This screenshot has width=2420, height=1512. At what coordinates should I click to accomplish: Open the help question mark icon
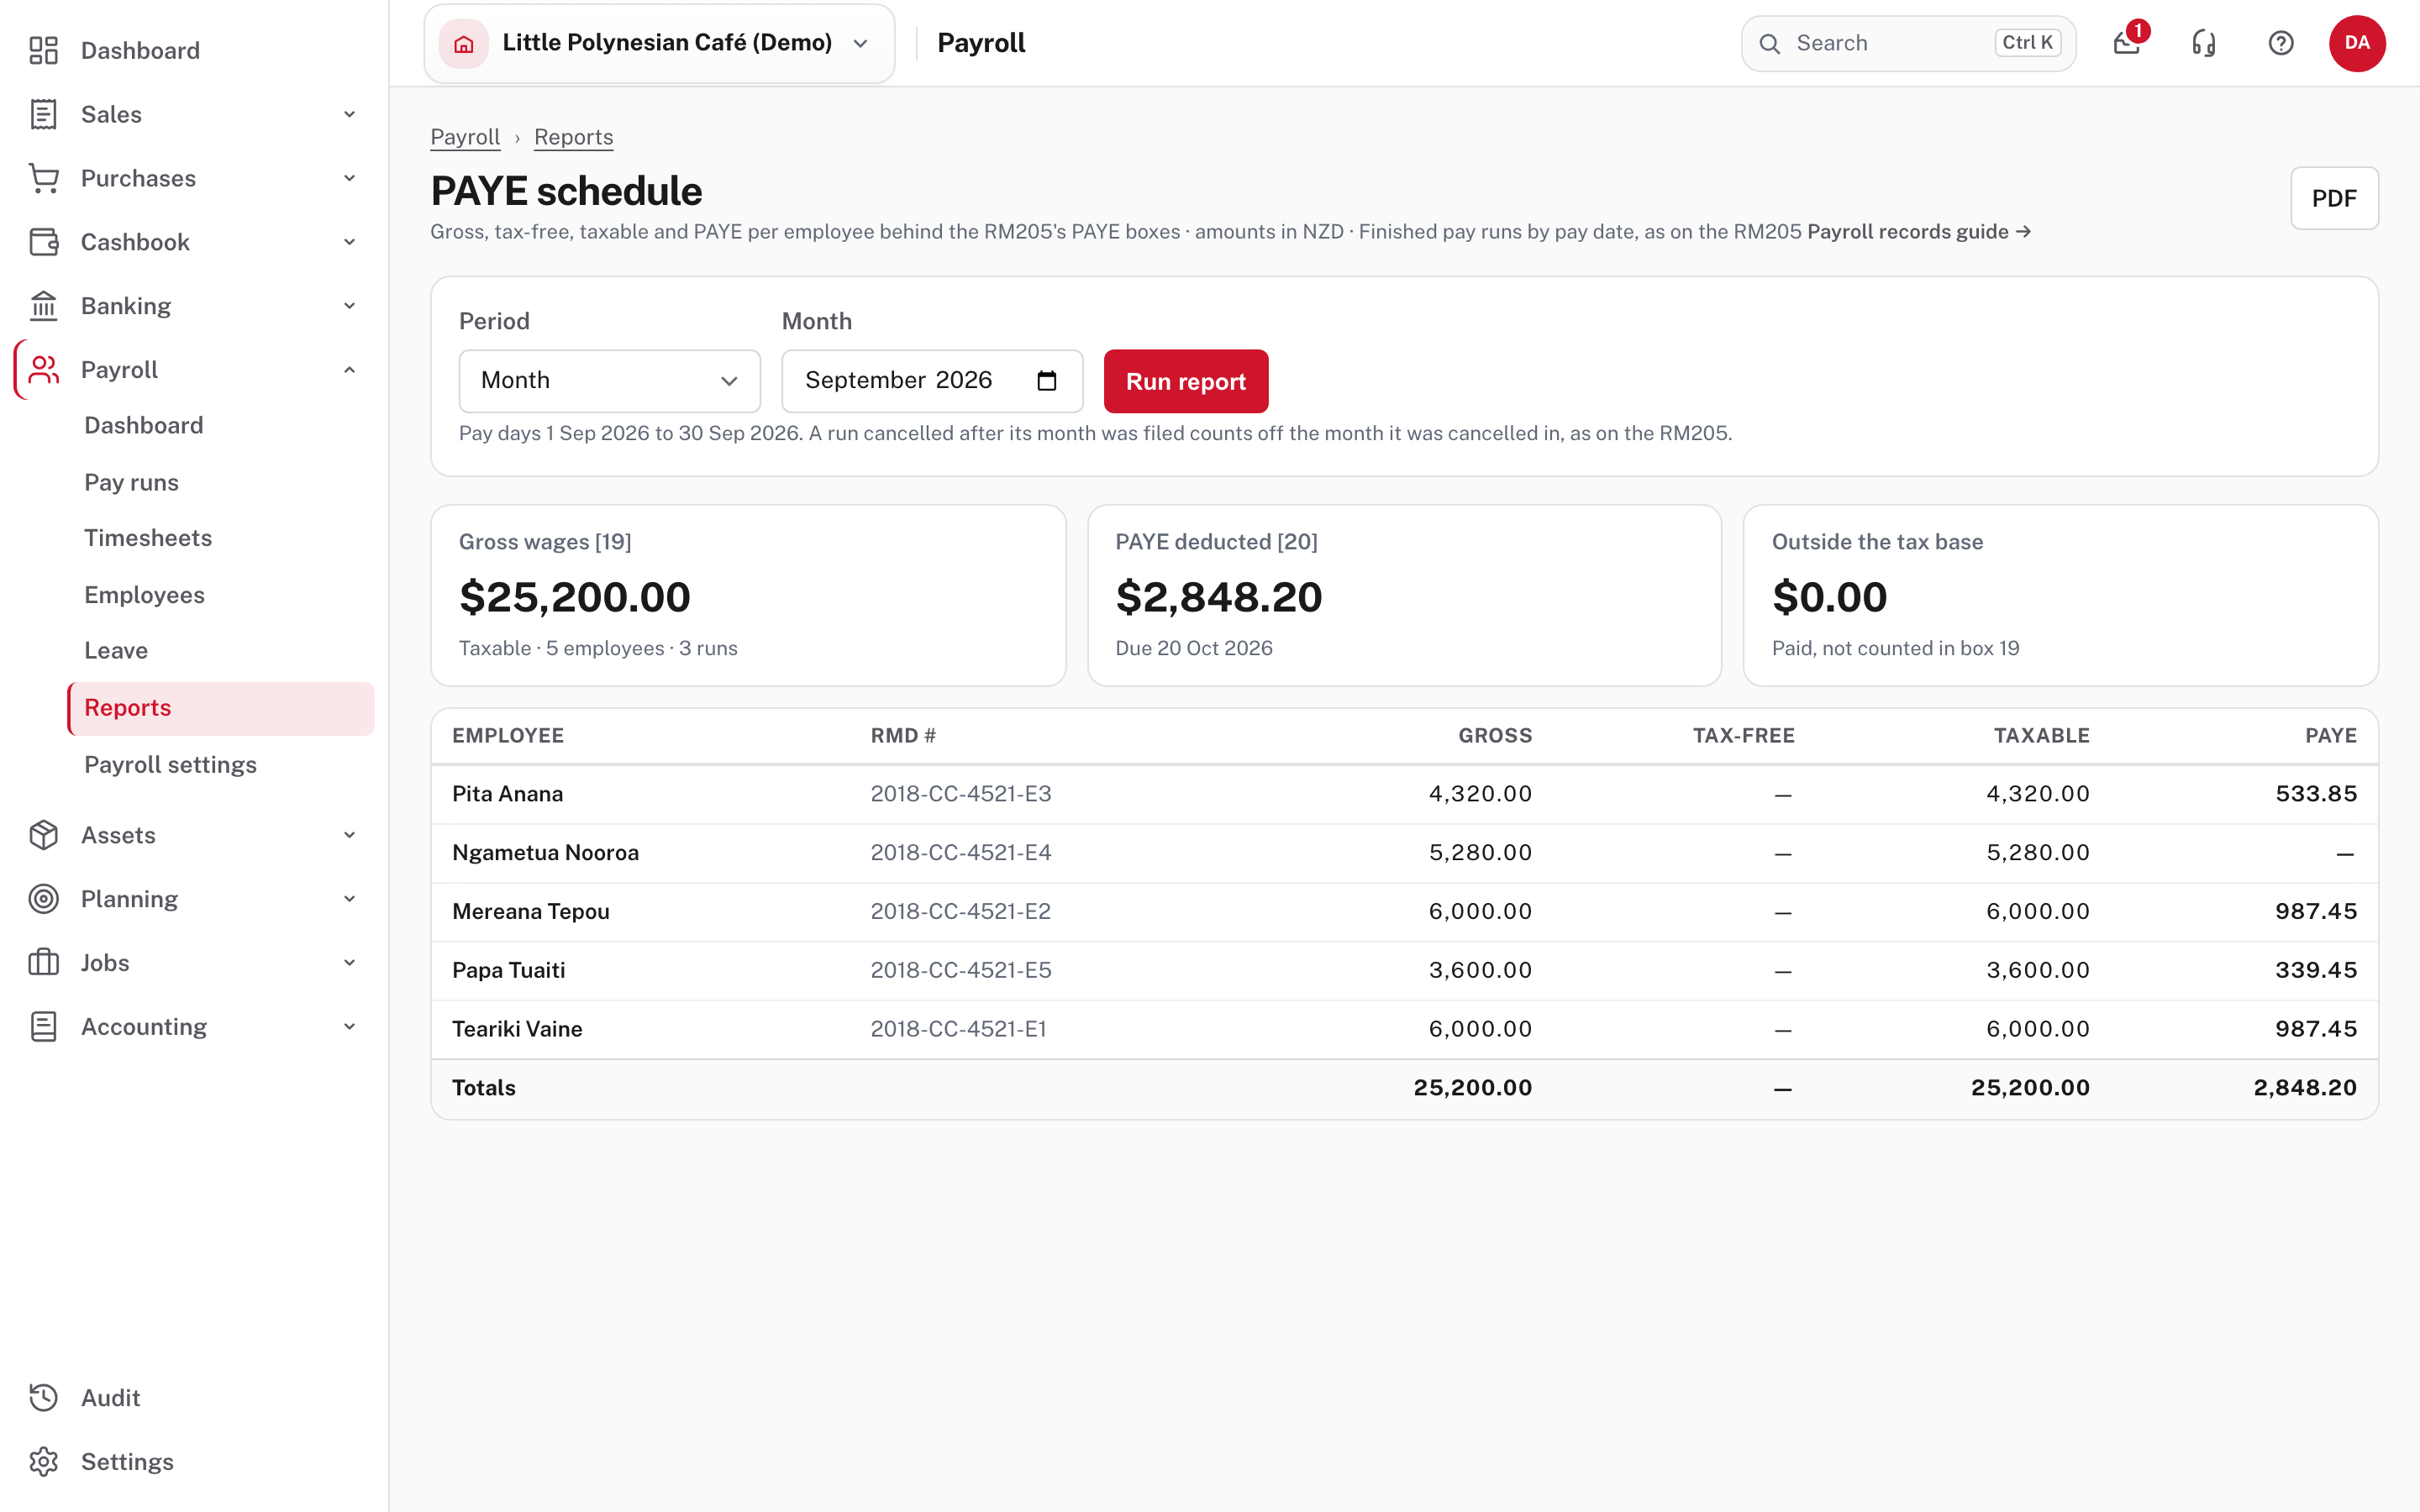point(2281,43)
